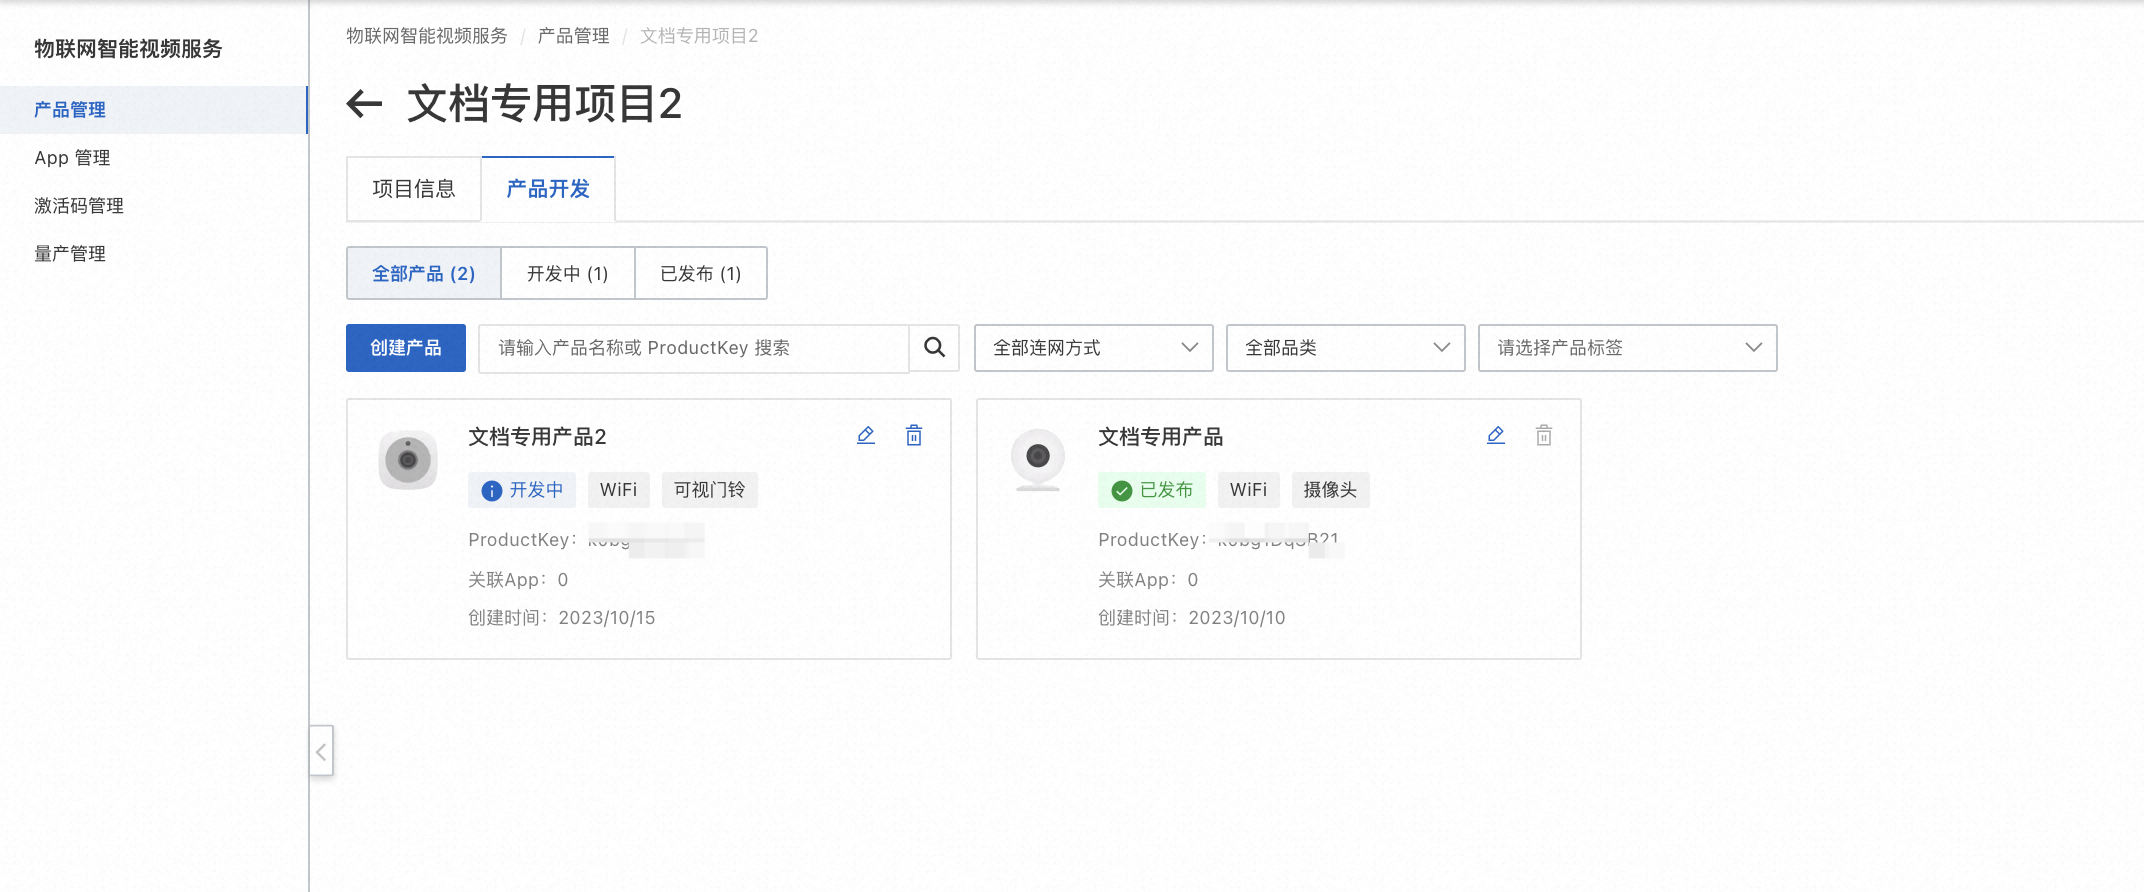2144x892 pixels.
Task: Edit the product 文档专用产品2
Action: pos(866,435)
